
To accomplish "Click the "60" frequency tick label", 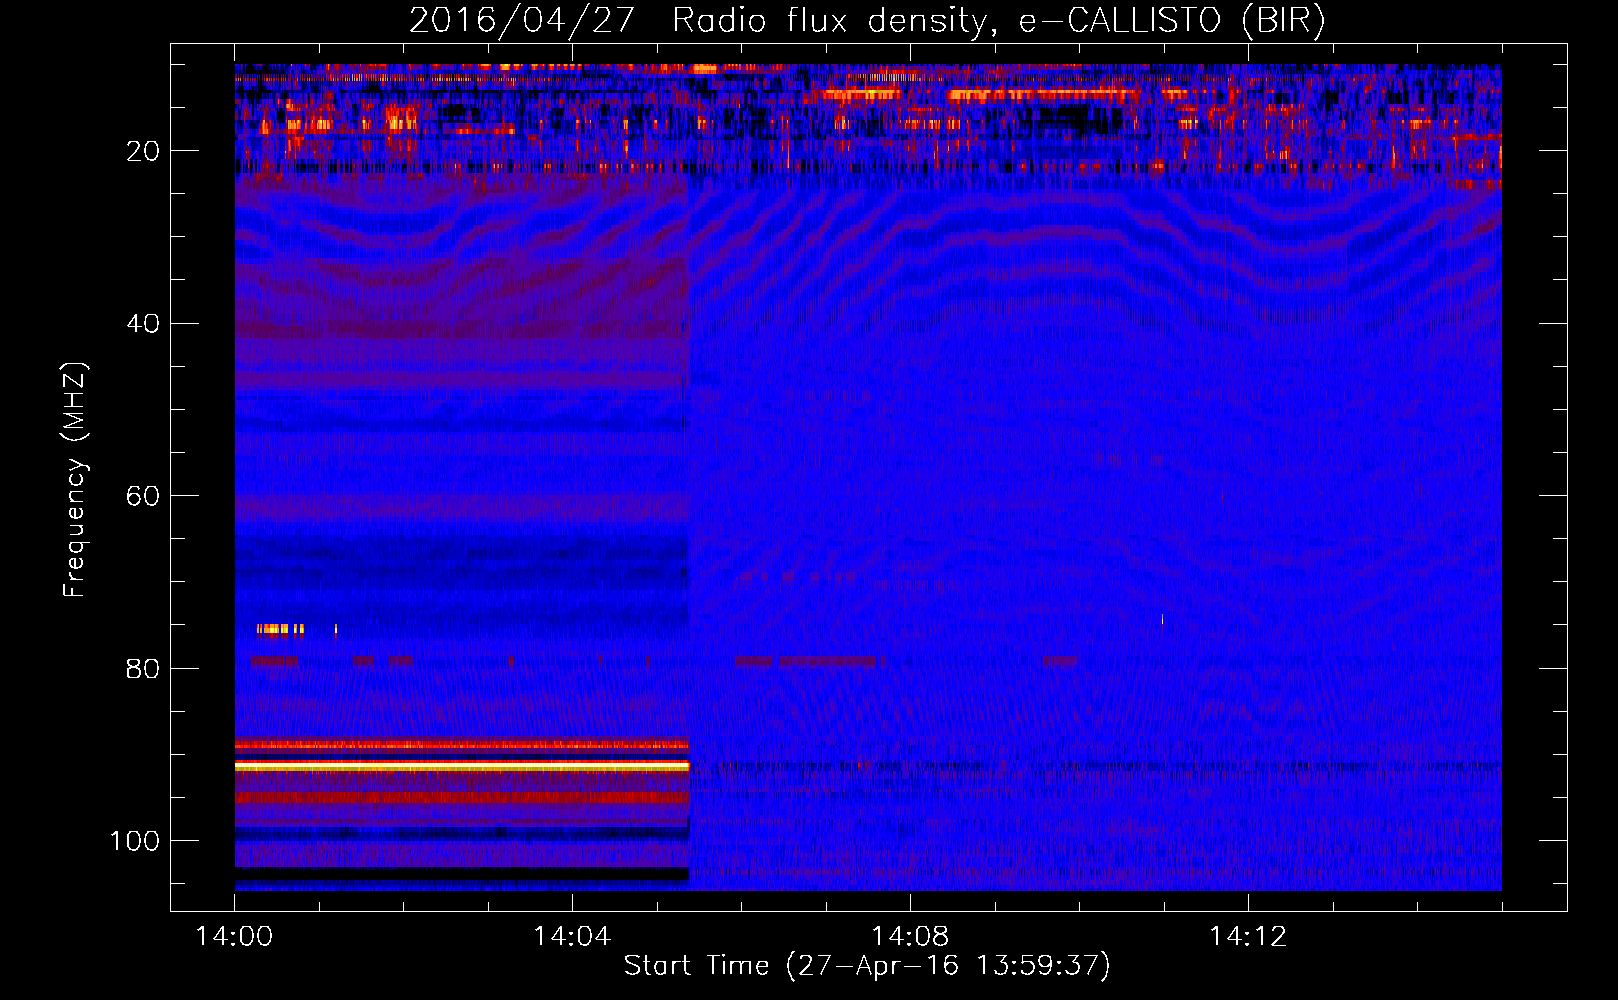I will click(143, 496).
